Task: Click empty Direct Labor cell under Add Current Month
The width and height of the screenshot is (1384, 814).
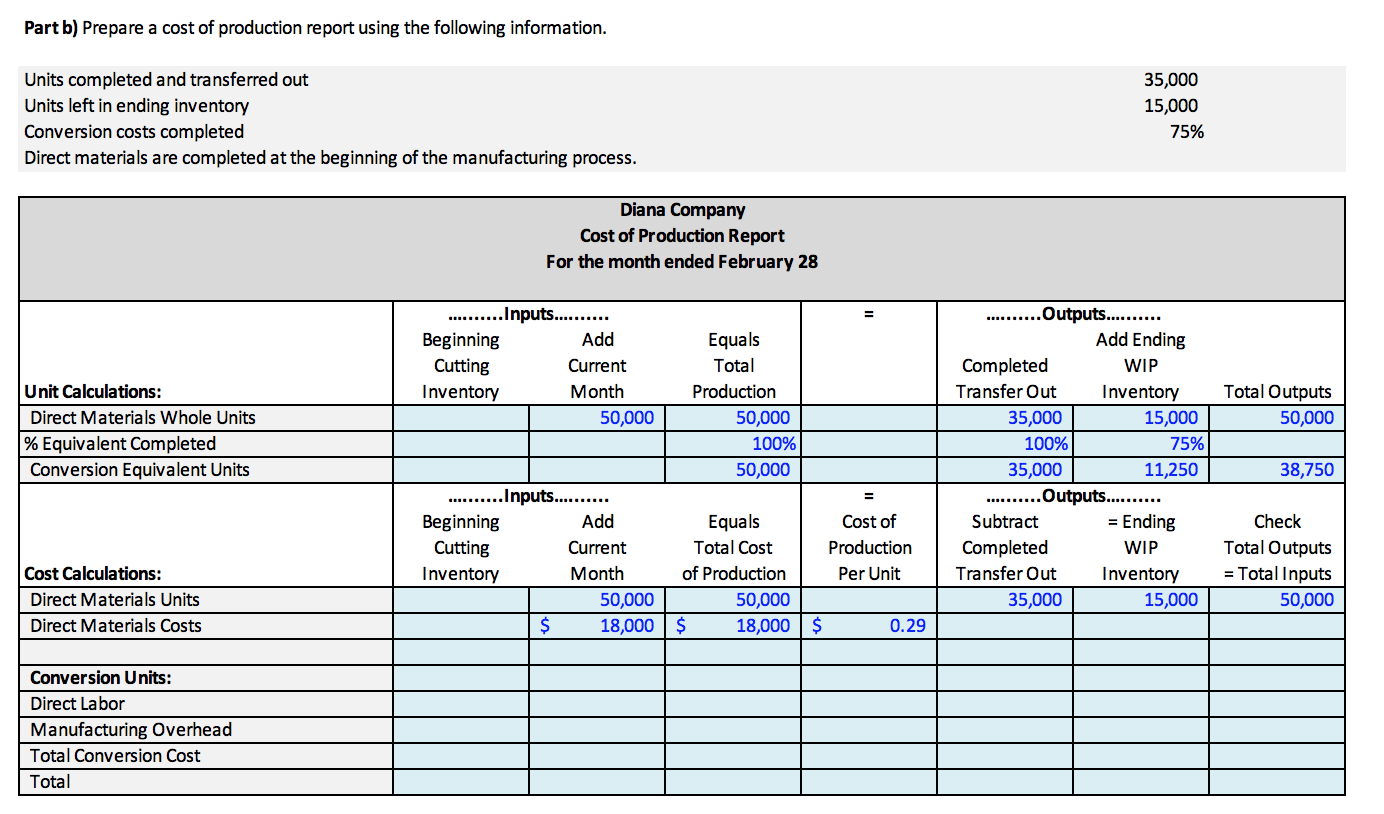Action: click(x=597, y=704)
